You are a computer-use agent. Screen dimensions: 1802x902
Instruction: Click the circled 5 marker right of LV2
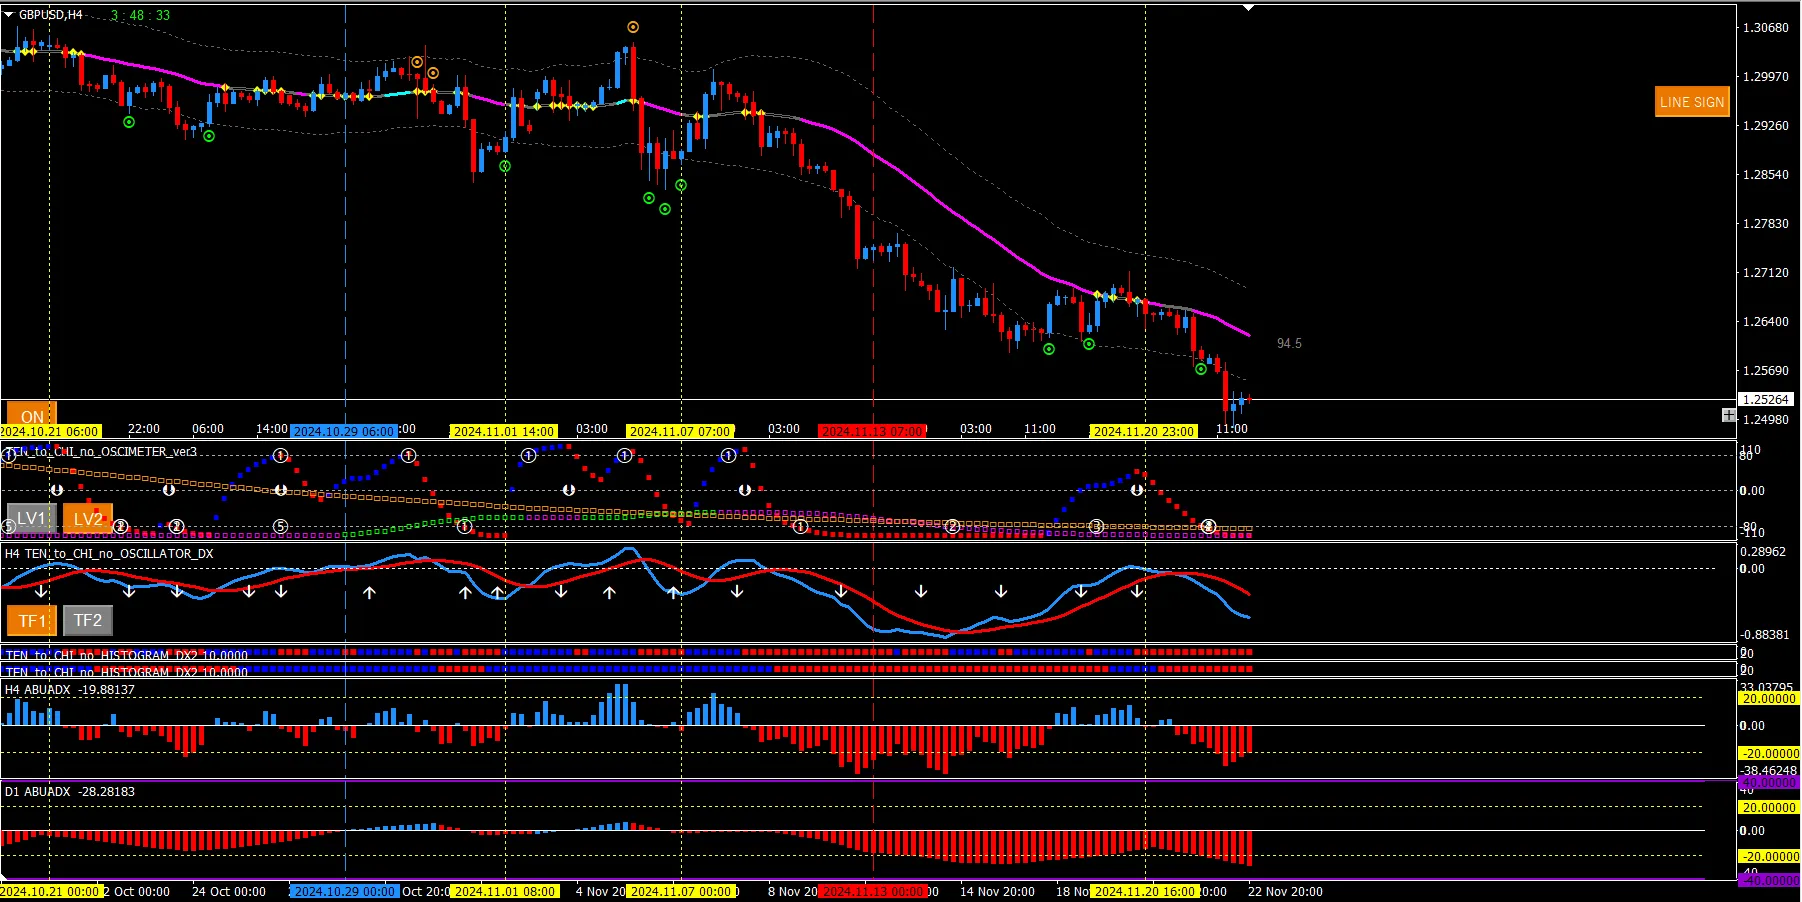tap(280, 526)
